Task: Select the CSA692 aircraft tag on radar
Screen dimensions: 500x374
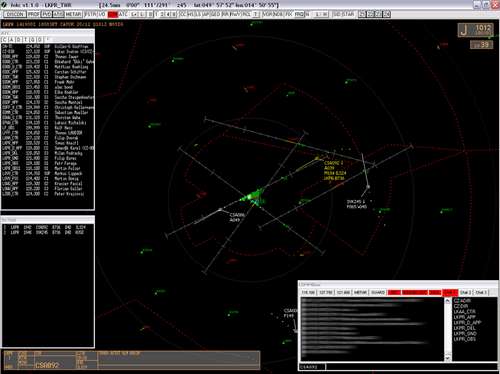Action: click(335, 171)
